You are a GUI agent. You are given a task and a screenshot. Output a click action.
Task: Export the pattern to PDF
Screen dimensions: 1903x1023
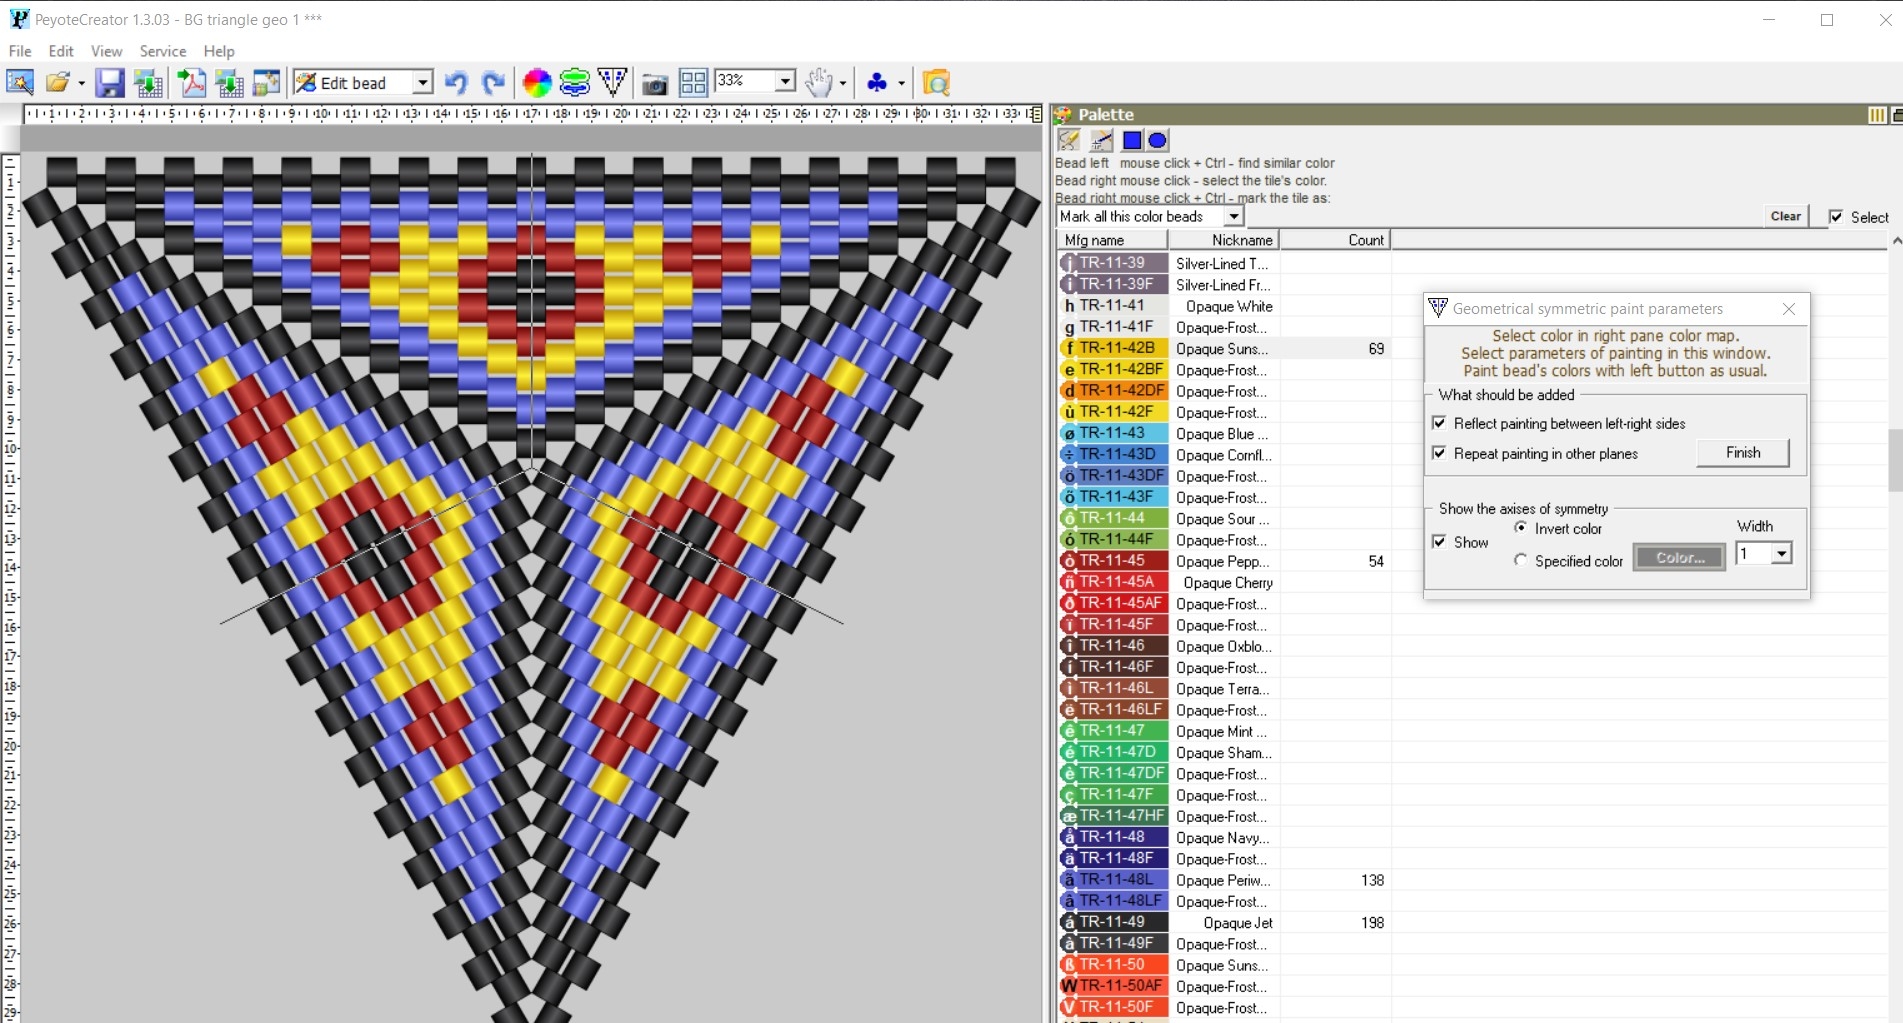(191, 82)
